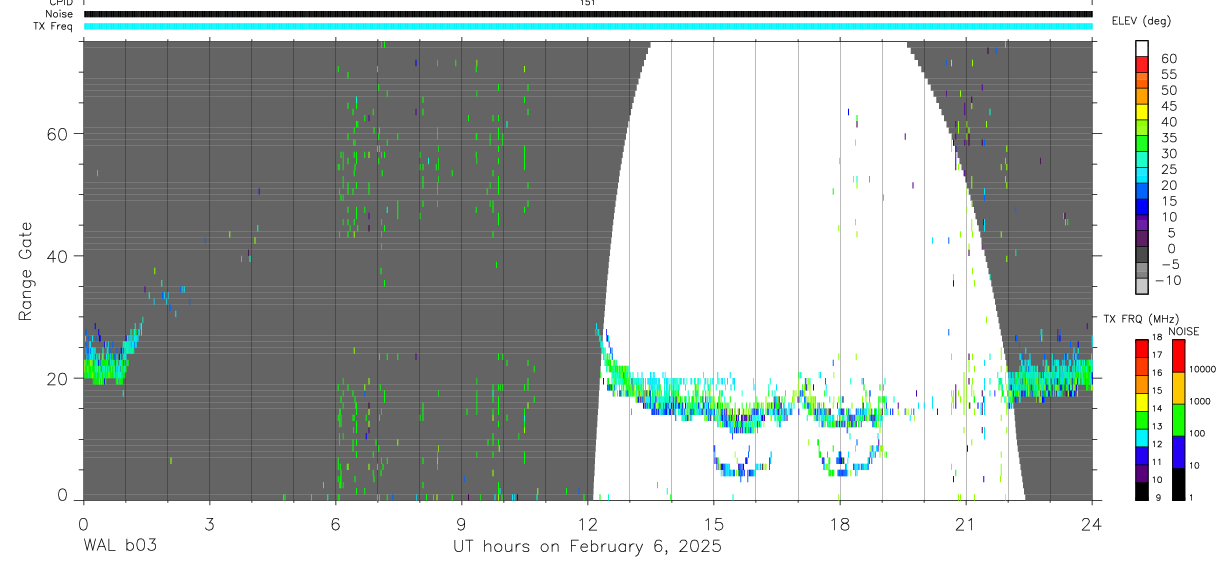Click the yellow segment of ELEV color bar
This screenshot has width=1228, height=567.
tap(1142, 114)
